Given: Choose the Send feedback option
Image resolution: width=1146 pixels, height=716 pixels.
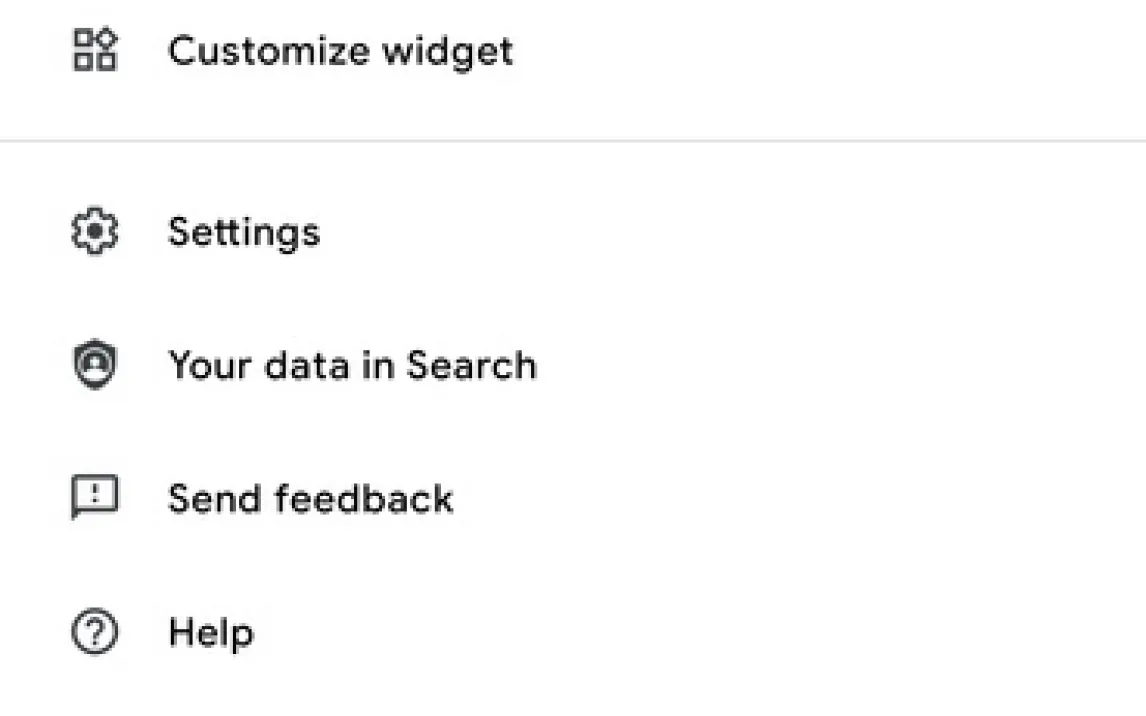Looking at the screenshot, I should pos(310,498).
